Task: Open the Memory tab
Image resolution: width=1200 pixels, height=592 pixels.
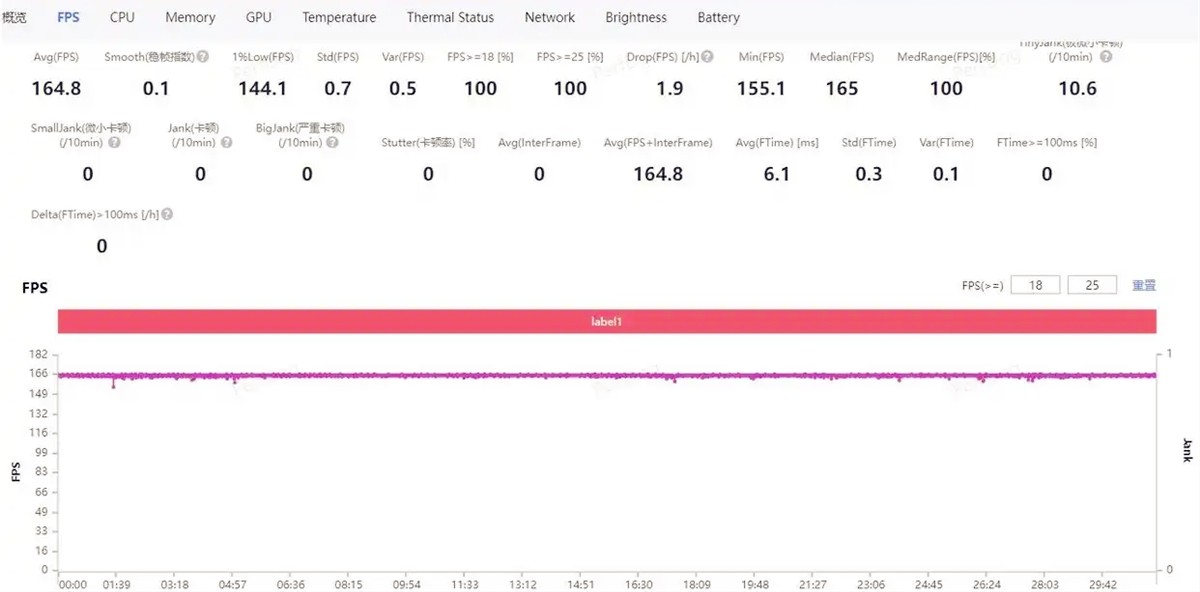Action: pyautogui.click(x=190, y=17)
